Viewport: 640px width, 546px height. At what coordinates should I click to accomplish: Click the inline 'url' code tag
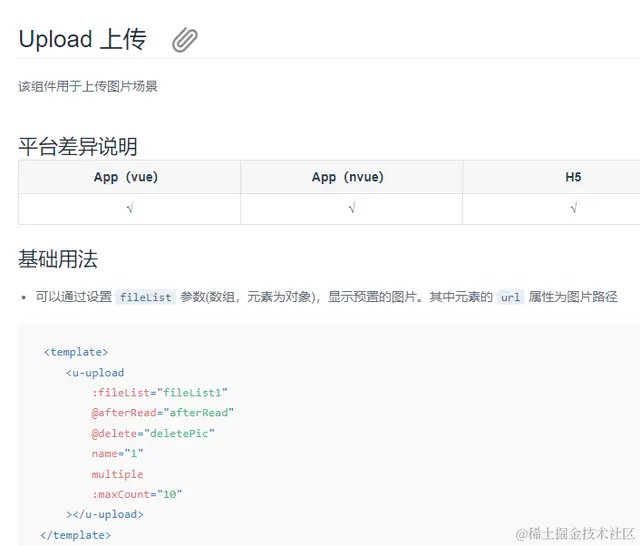[510, 297]
